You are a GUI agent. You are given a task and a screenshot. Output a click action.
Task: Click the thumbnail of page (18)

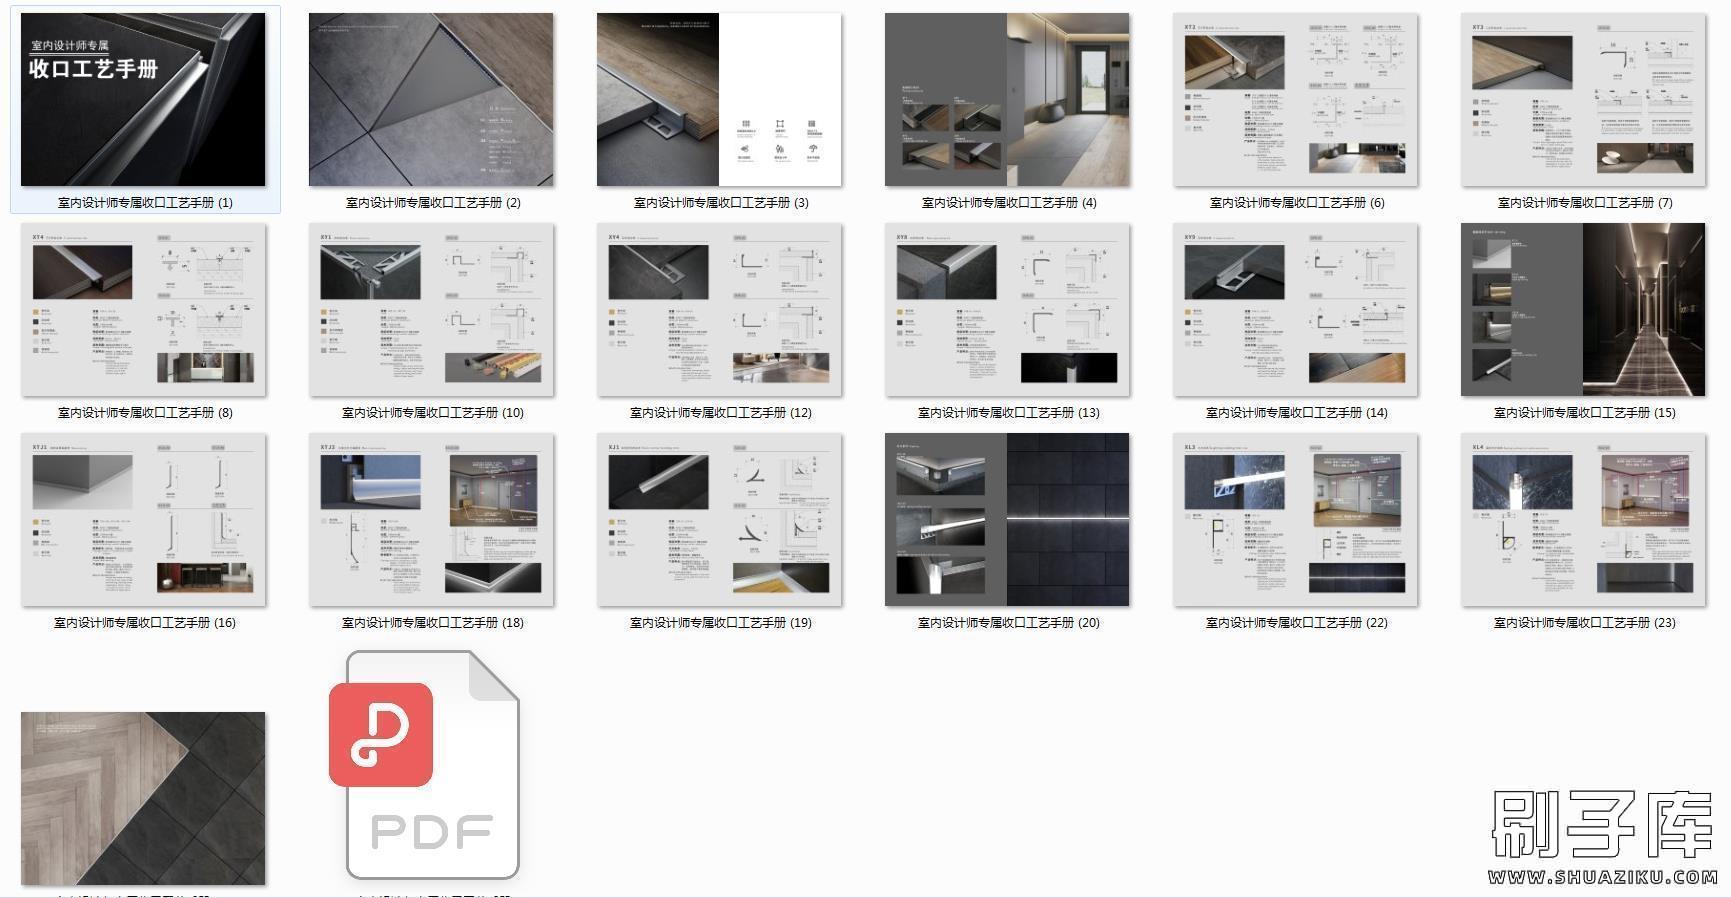tap(431, 520)
